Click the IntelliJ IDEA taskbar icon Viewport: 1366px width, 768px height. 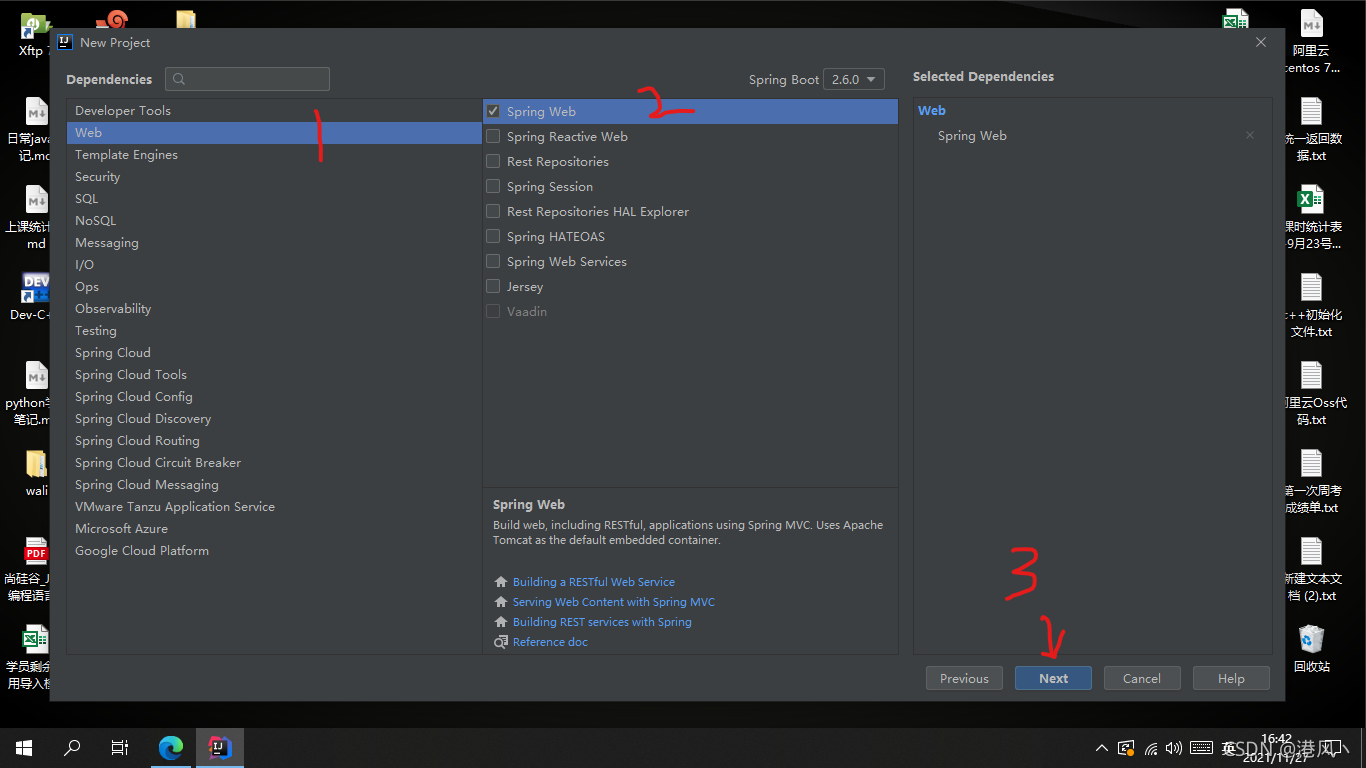pos(220,747)
